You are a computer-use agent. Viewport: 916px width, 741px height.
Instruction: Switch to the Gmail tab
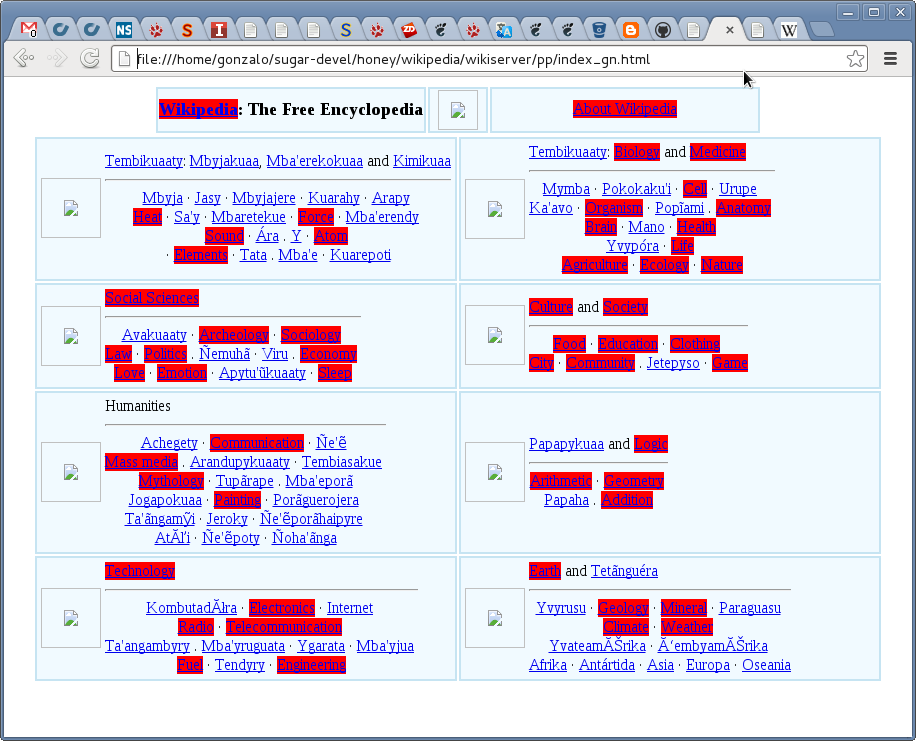point(29,30)
